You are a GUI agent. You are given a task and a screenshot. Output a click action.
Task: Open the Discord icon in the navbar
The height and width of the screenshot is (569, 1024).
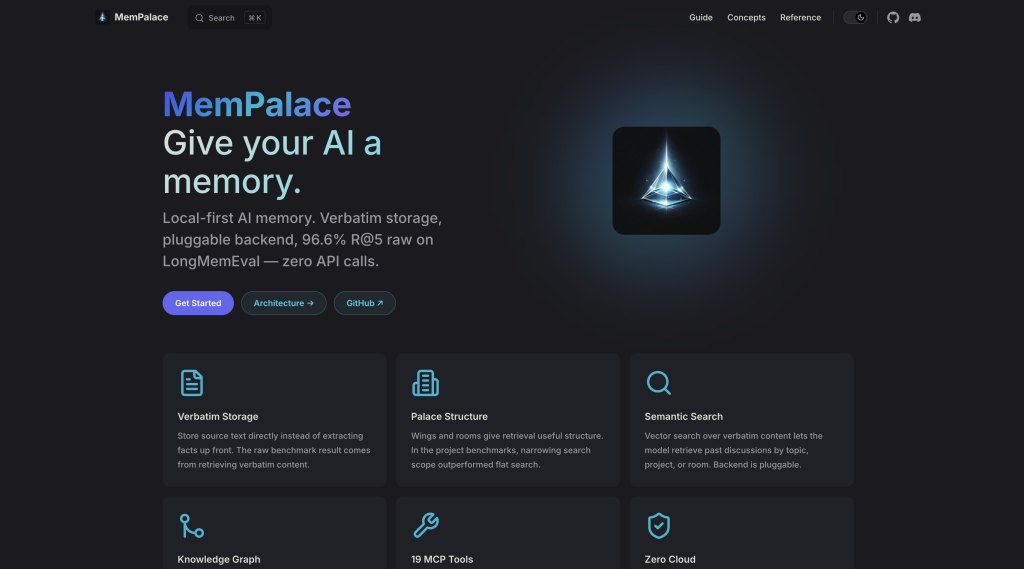[914, 18]
